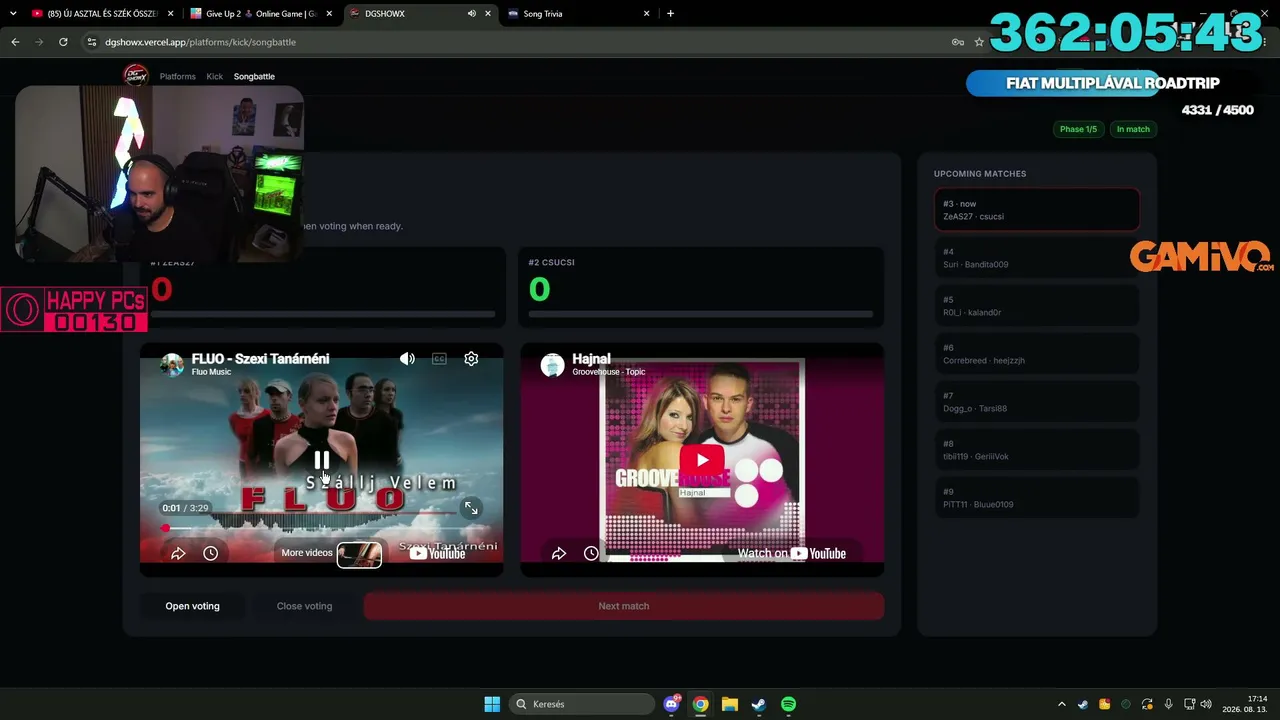Open Groovehouse Topic channel avatar
Viewport: 1280px width, 720px height.
(x=552, y=364)
